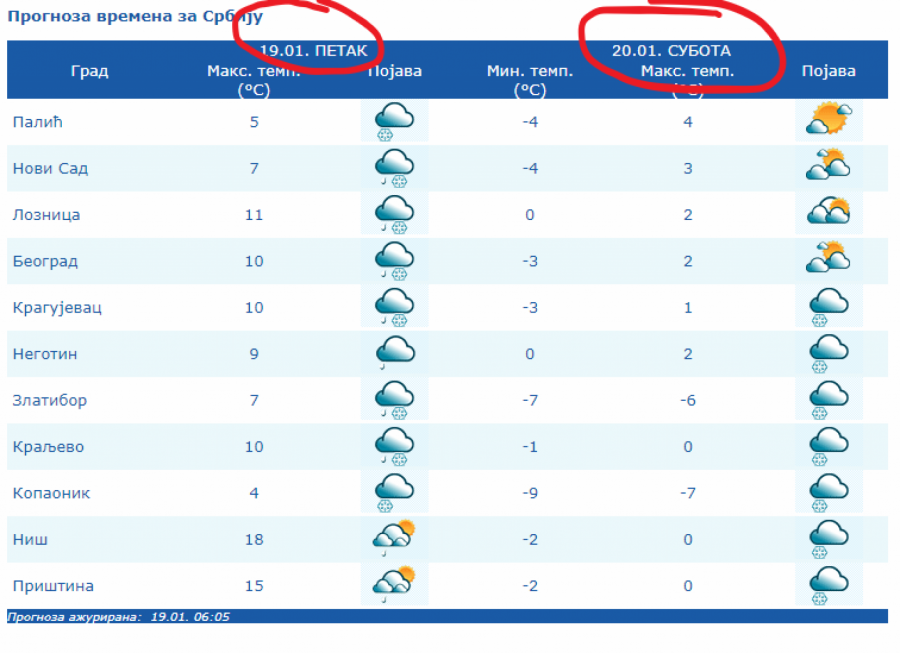
Task: Select the 20.01. СУБОТА column header
Action: [671, 50]
